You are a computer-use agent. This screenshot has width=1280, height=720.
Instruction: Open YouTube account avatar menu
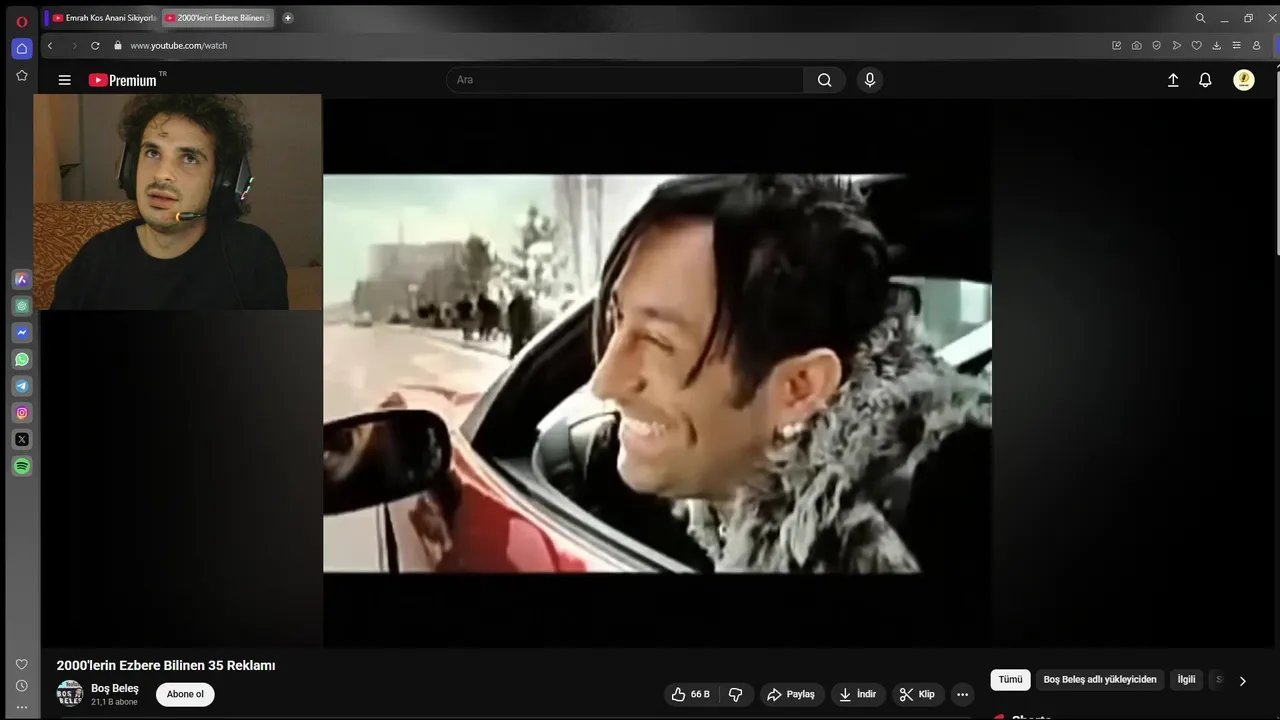[1244, 80]
